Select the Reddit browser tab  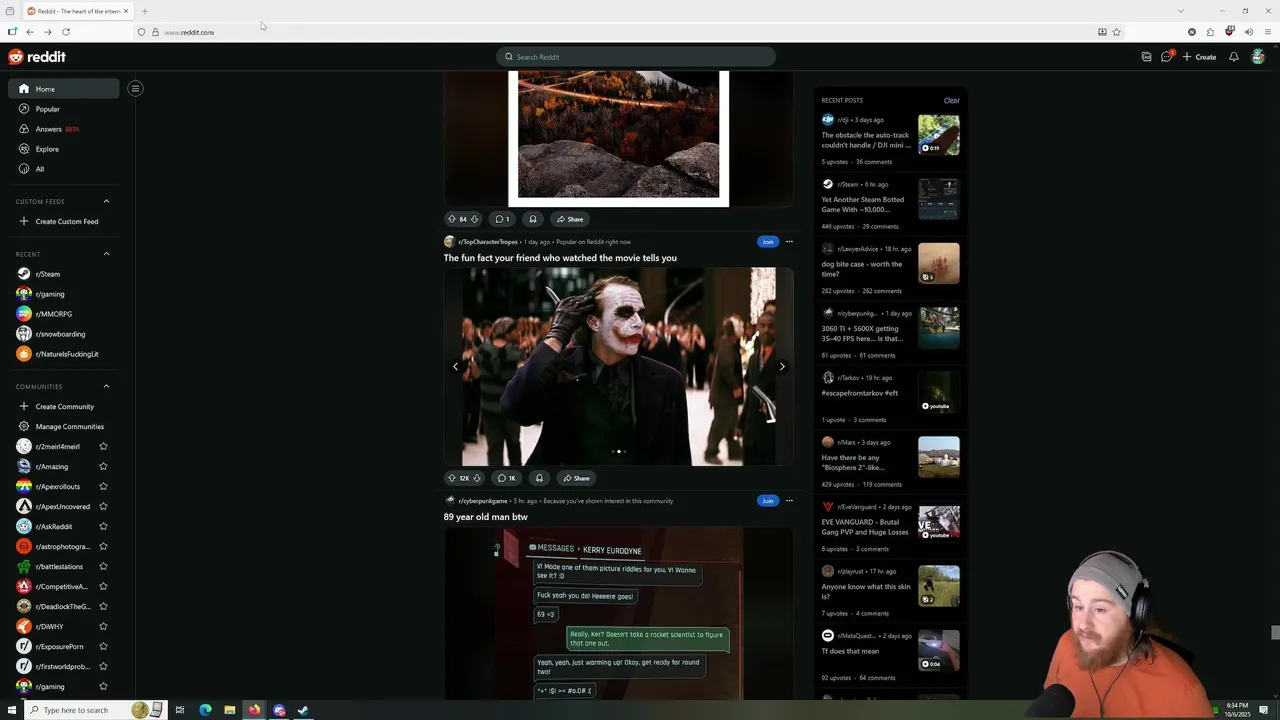[x=78, y=11]
